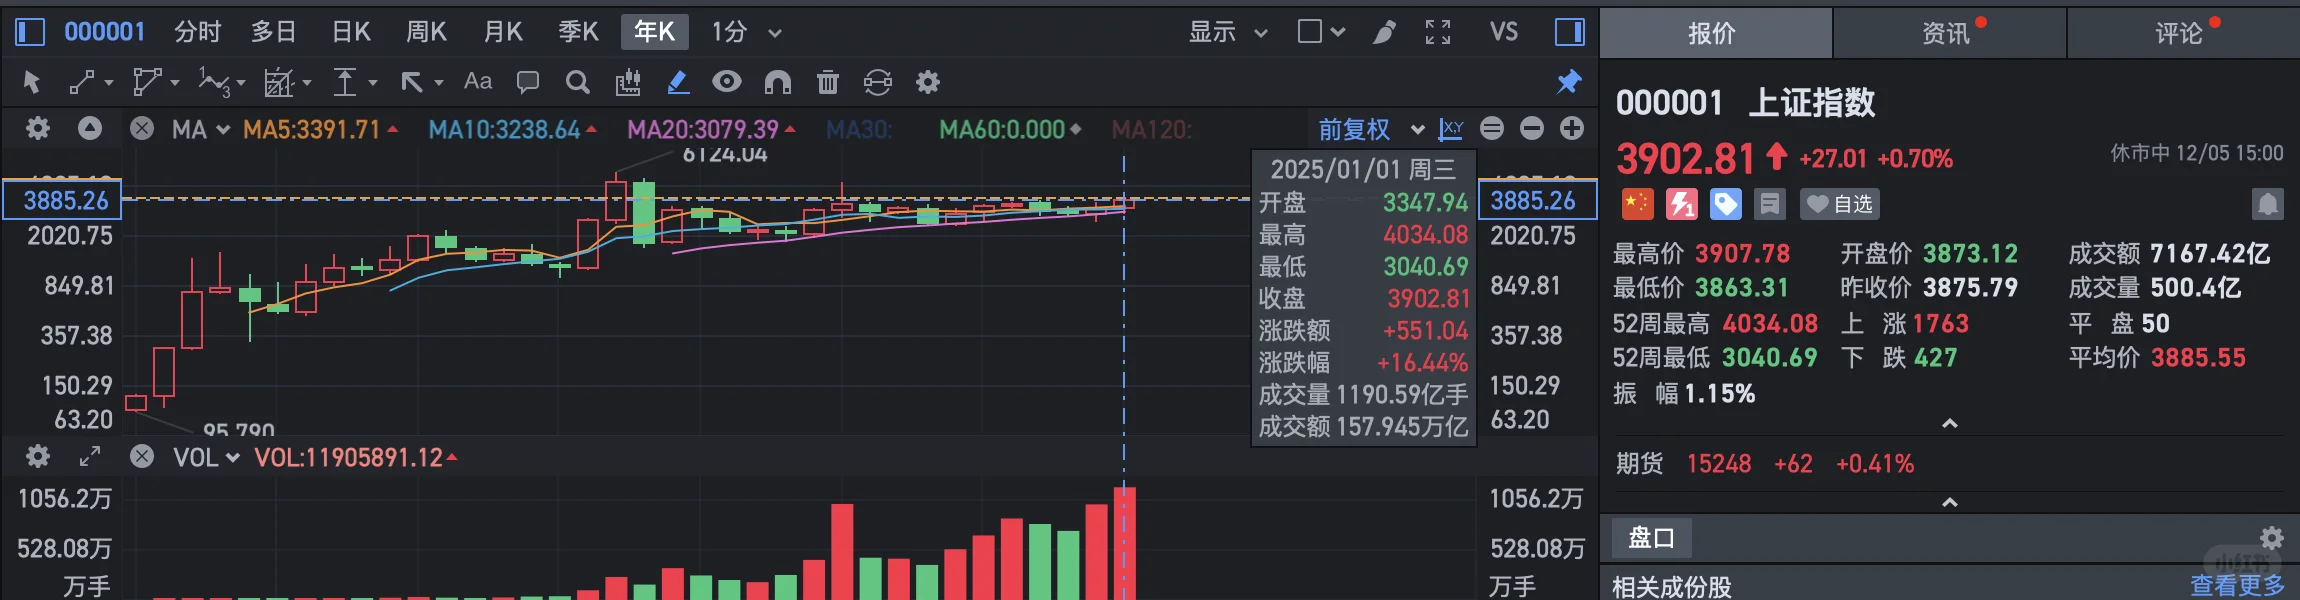The height and width of the screenshot is (600, 2300).
Task: Toggle drawing visibility eye icon
Action: [x=727, y=82]
